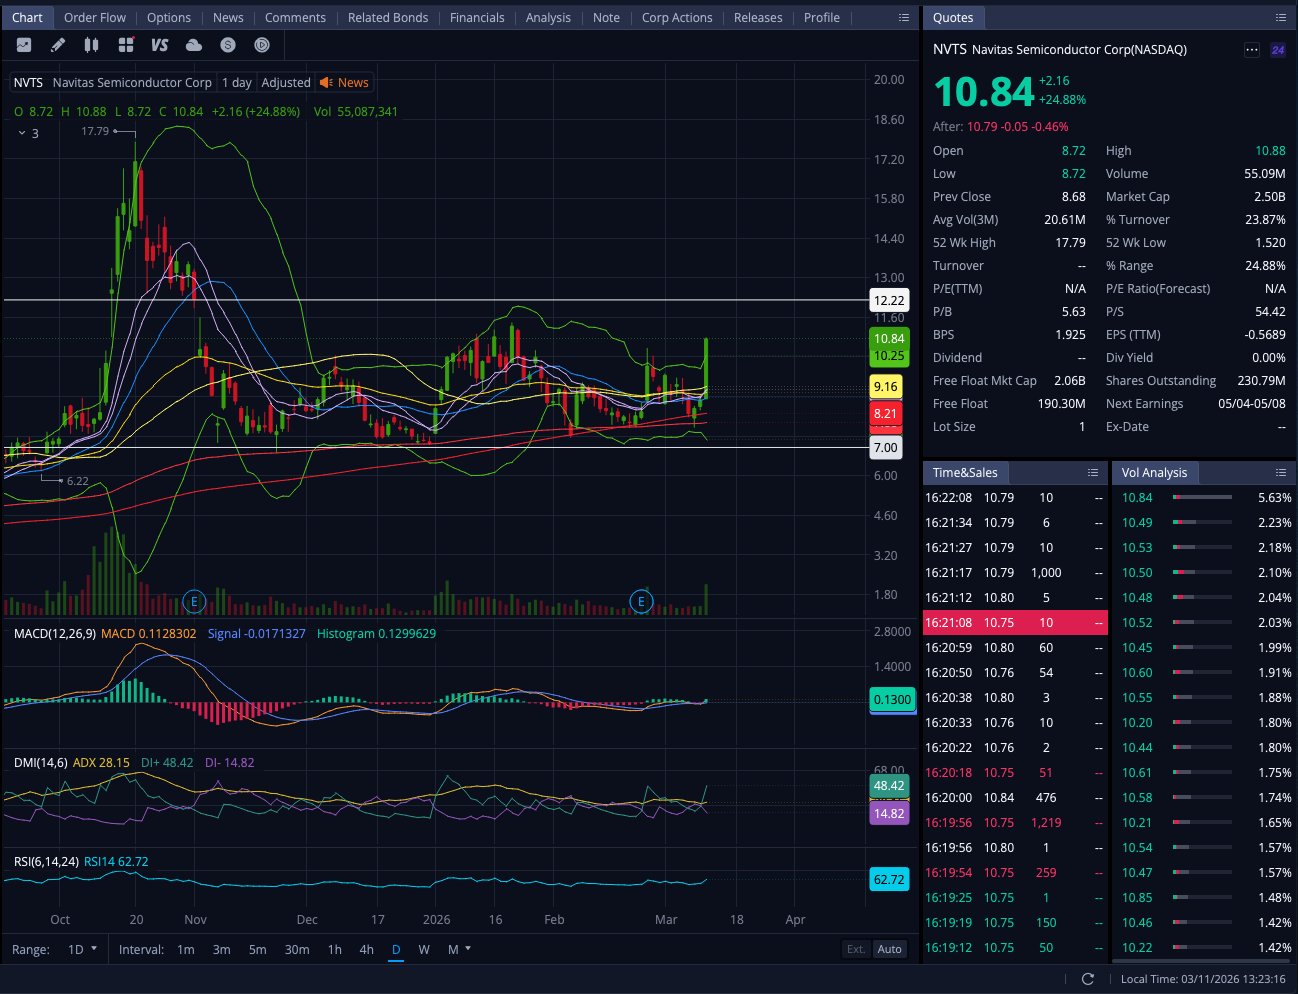Image resolution: width=1298 pixels, height=994 pixels.
Task: Toggle the Ext. extended hours button
Action: (856, 949)
